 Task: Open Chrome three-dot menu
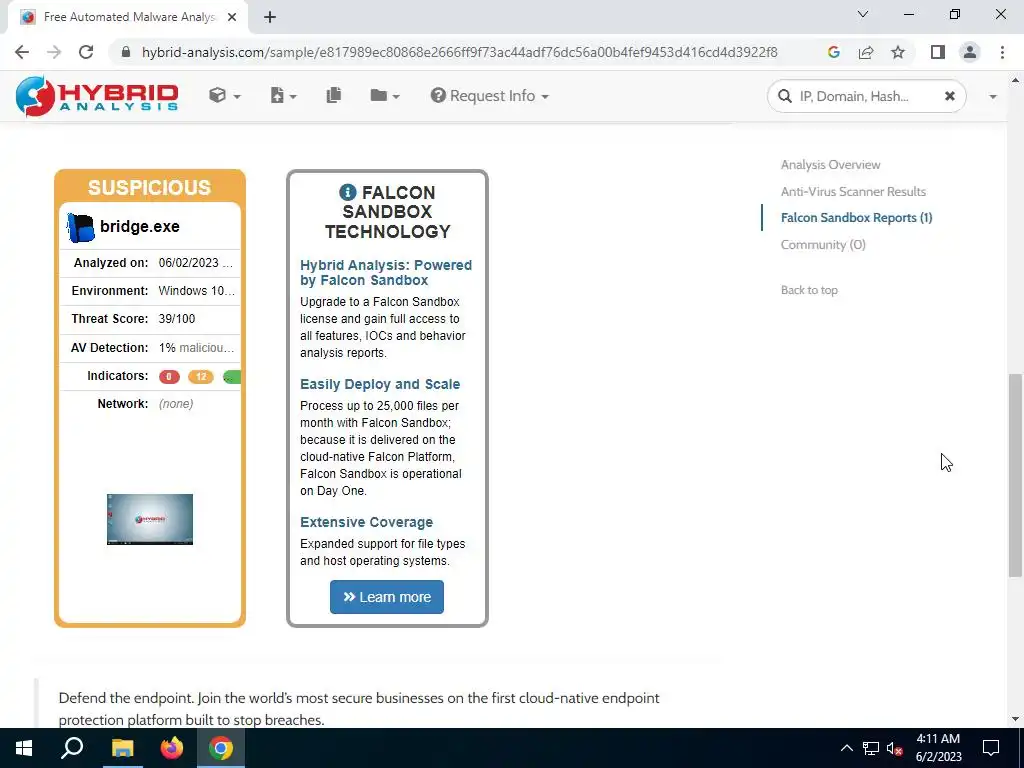coord(1002,52)
